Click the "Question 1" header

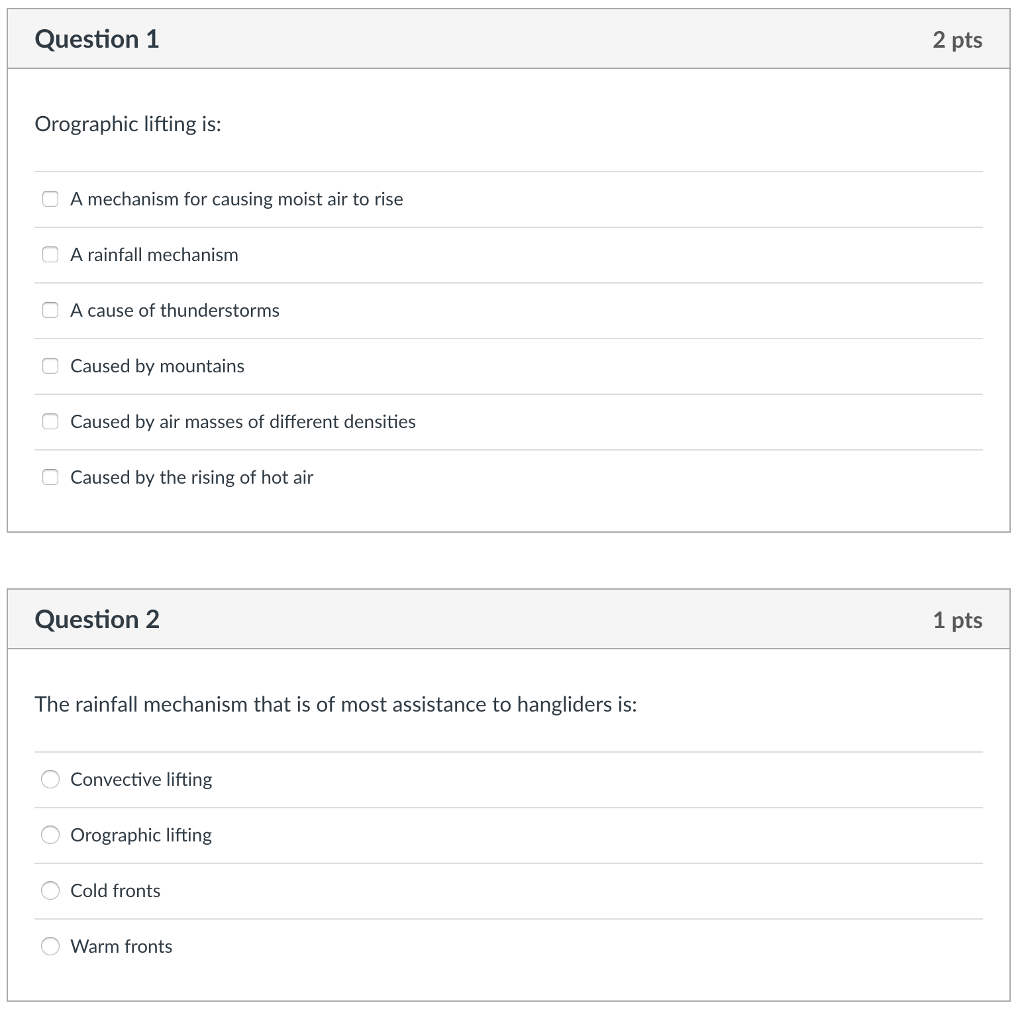click(x=96, y=39)
